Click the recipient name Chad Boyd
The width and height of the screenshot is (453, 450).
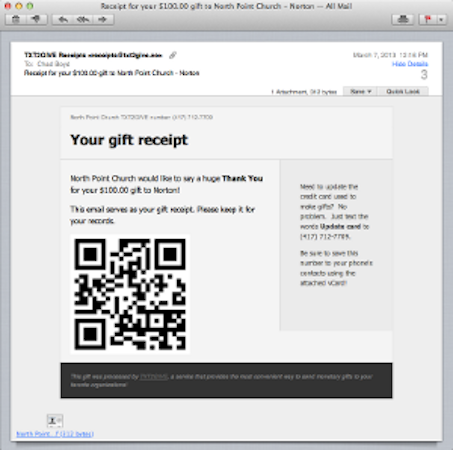53,64
